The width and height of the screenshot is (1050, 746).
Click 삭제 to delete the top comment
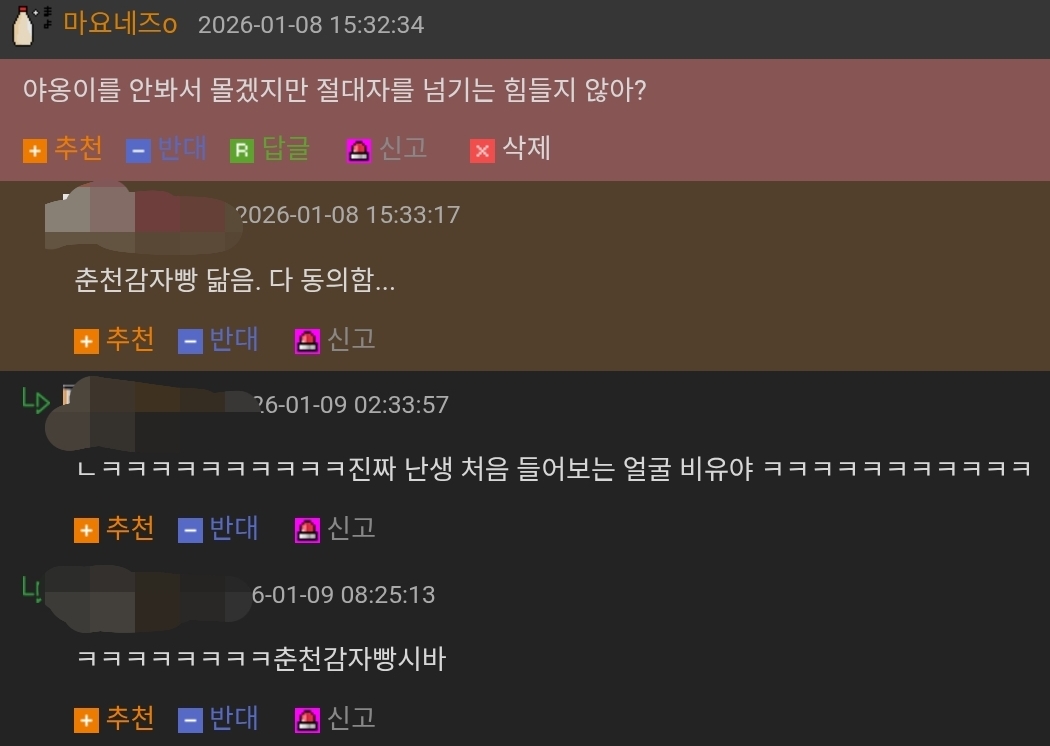[526, 149]
